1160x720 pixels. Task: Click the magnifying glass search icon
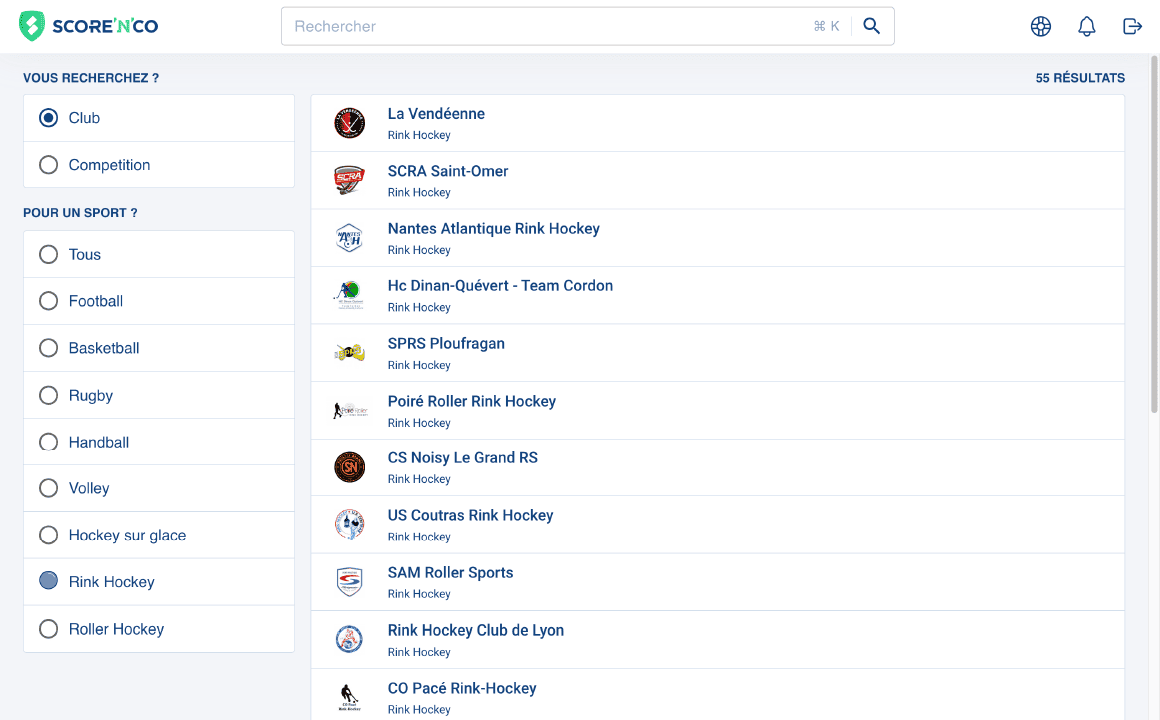point(871,26)
